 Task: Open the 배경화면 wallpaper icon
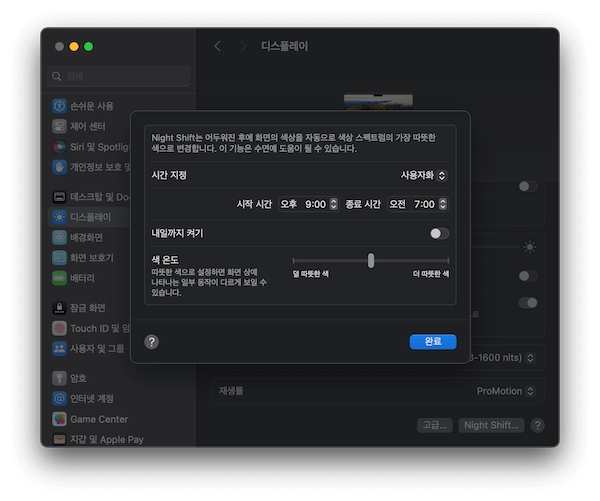(59, 237)
